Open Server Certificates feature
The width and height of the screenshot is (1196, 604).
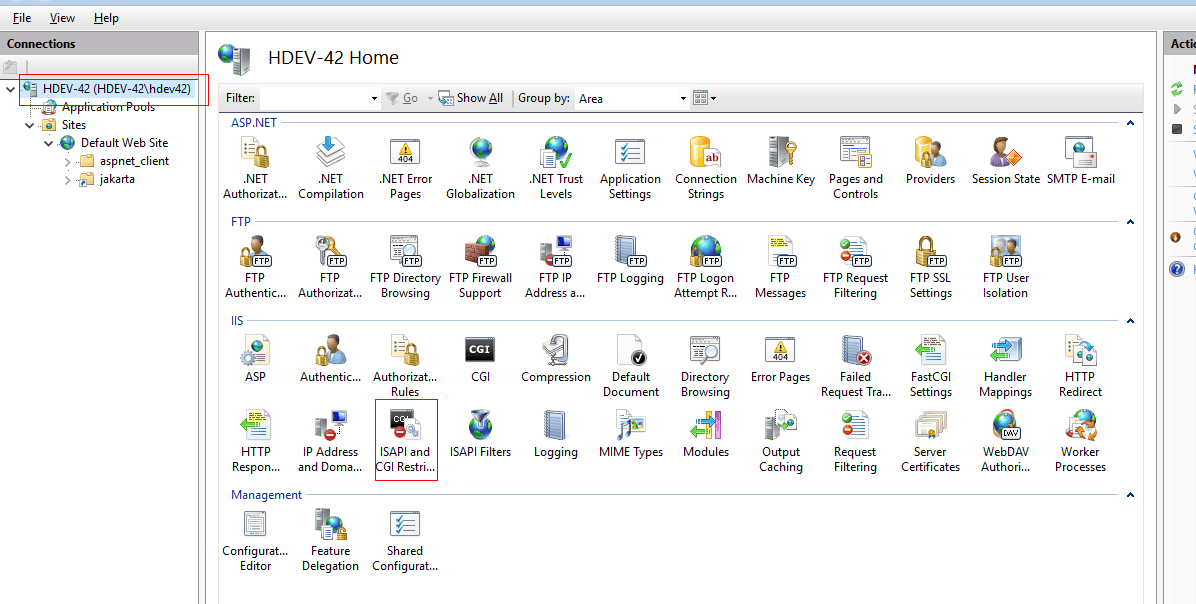[x=931, y=441]
